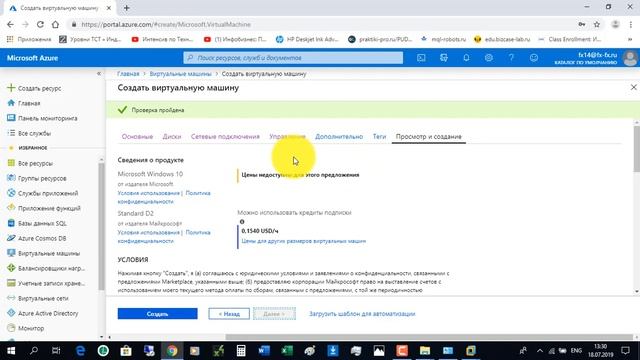This screenshot has width=640, height=360.
Task: Click Главная in the breadcrumb
Action: tap(128, 74)
